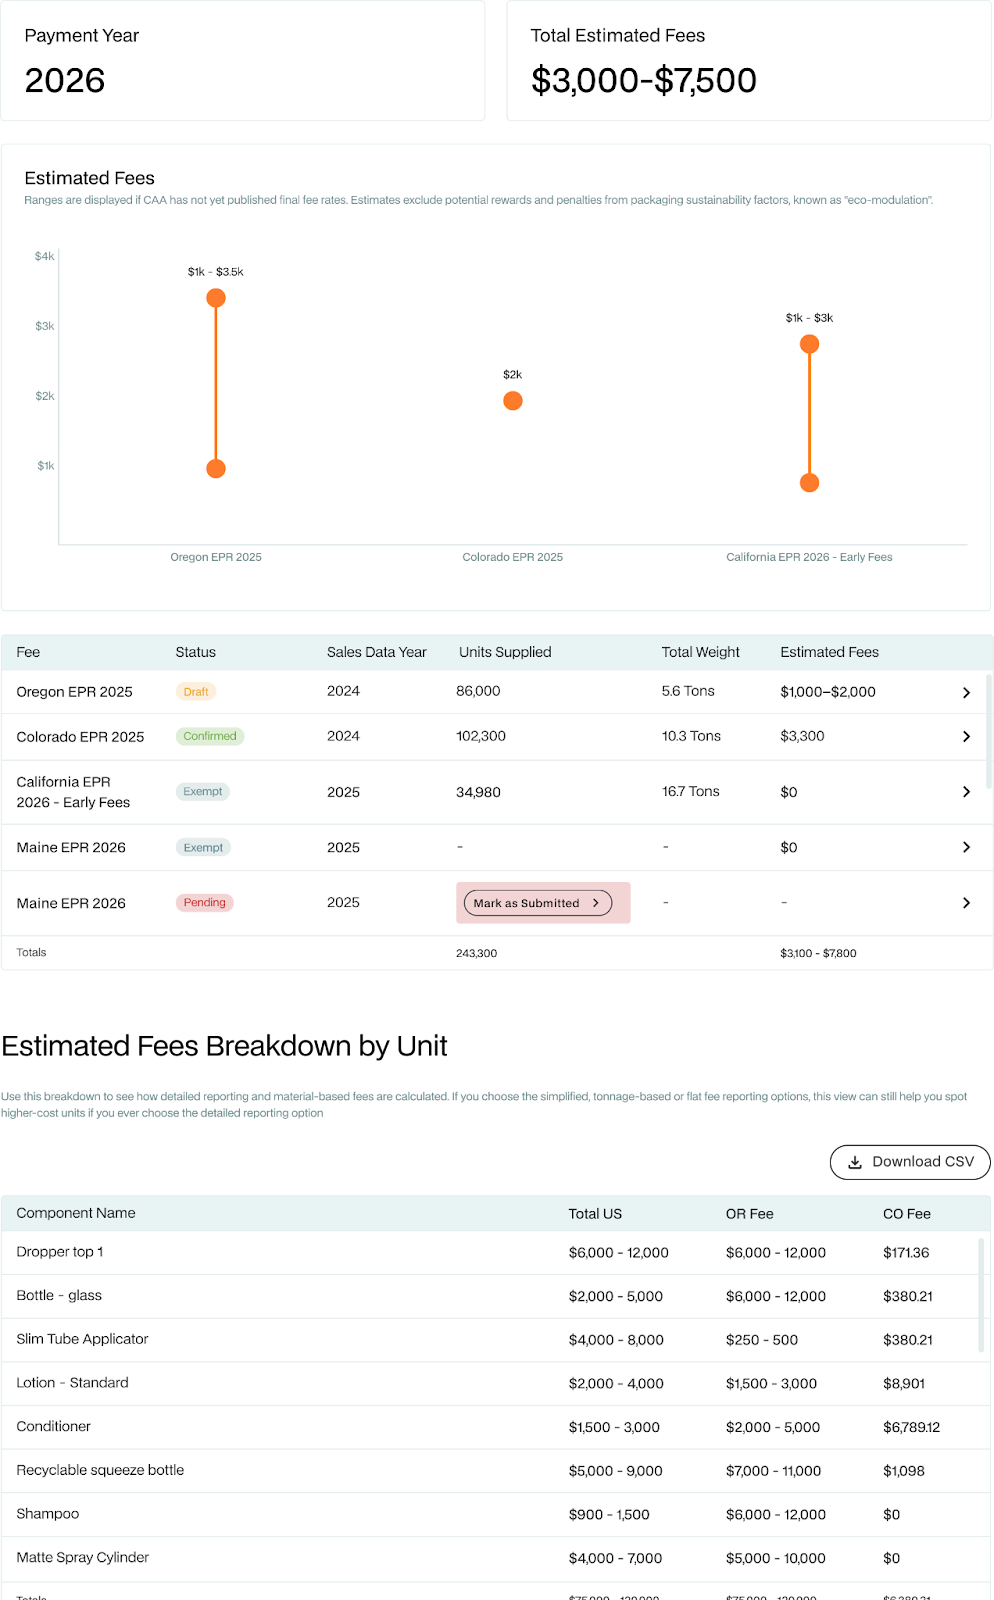Expand the pending Maine EPR 2026 row chevron
Screen dimensions: 994x1600
[x=966, y=903]
